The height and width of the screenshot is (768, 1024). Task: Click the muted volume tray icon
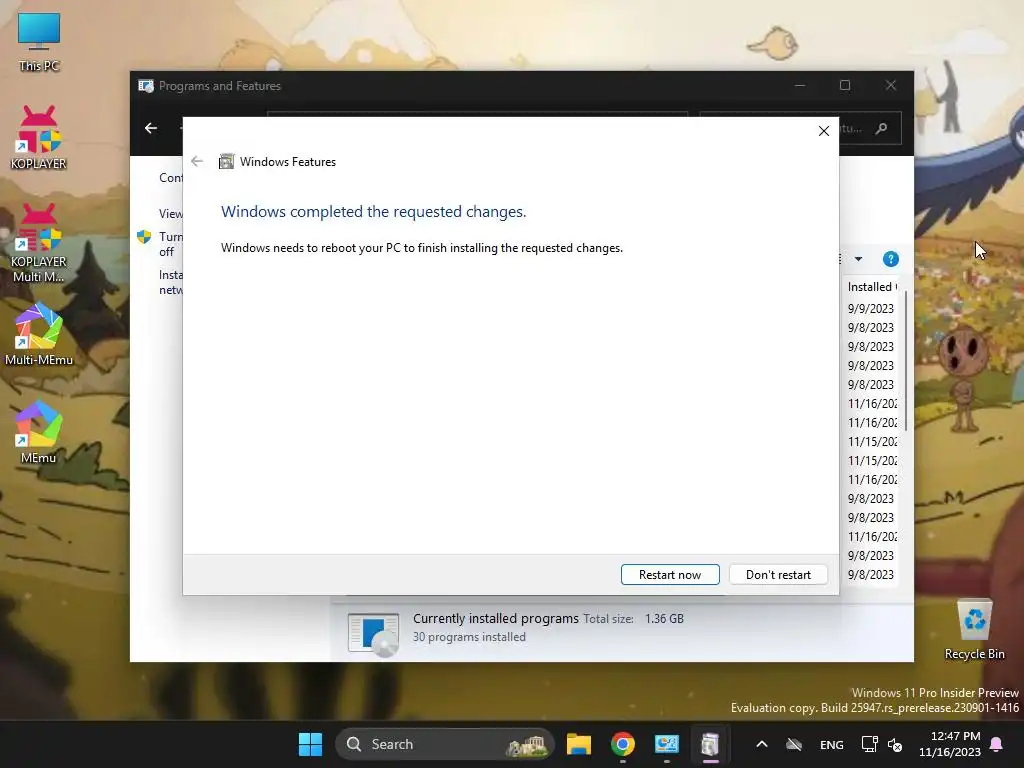tap(895, 745)
